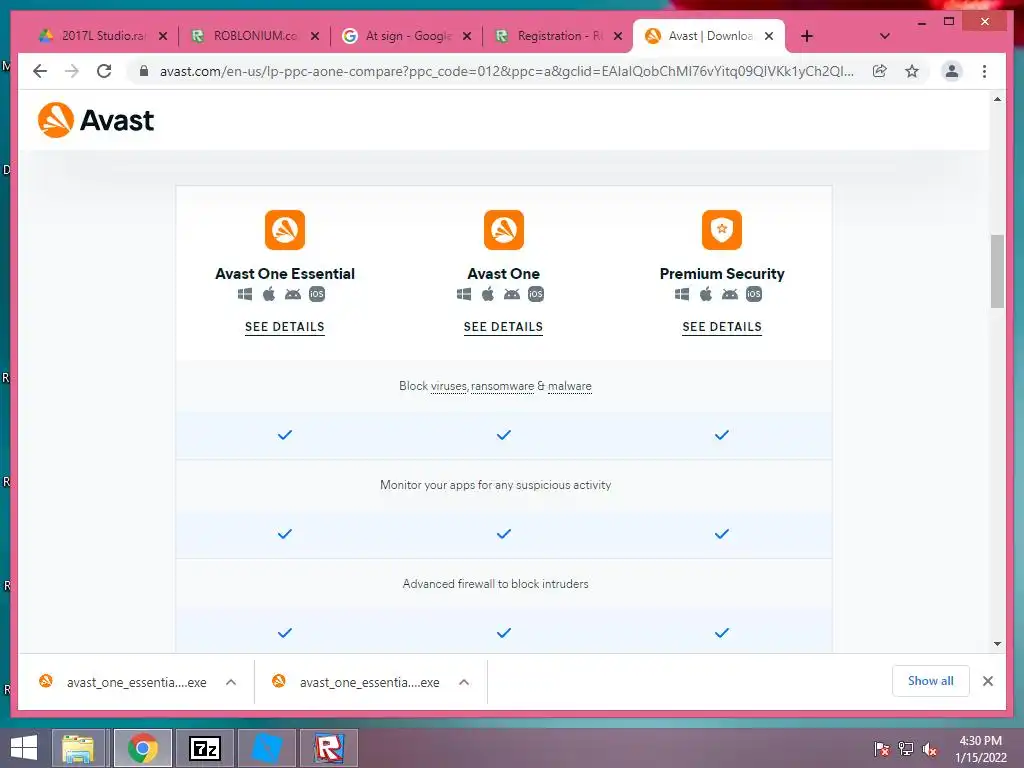This screenshot has width=1024, height=768.
Task: Open the blue Roblox Studio taskbar icon
Action: point(266,748)
